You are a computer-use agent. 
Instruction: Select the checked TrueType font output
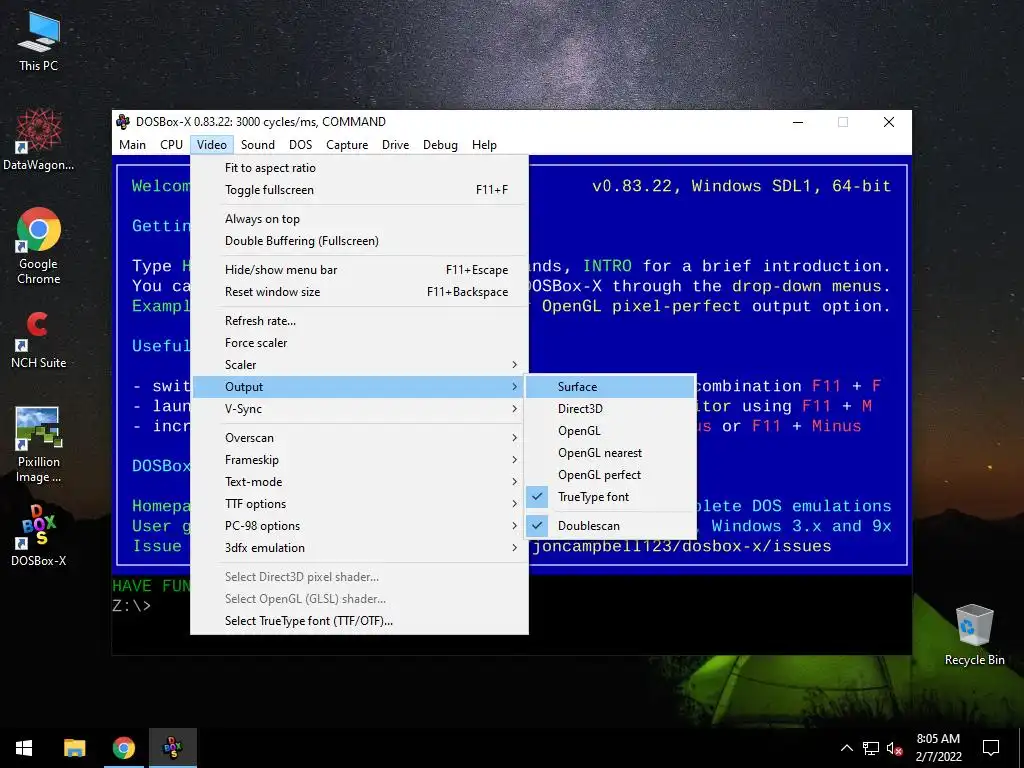(610, 497)
